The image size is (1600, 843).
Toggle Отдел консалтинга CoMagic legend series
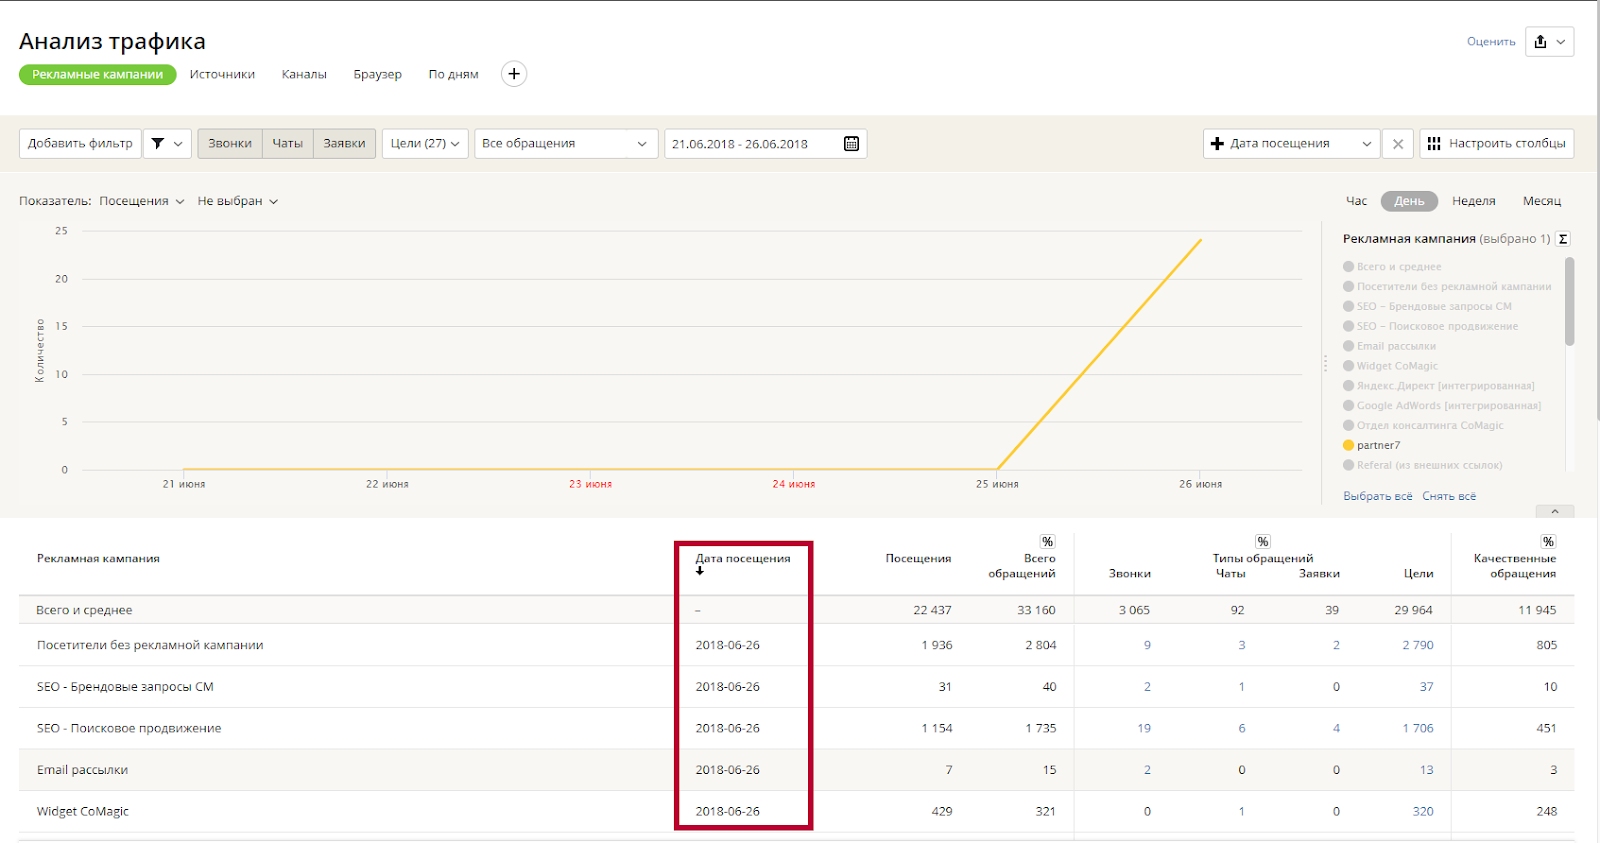[1424, 425]
